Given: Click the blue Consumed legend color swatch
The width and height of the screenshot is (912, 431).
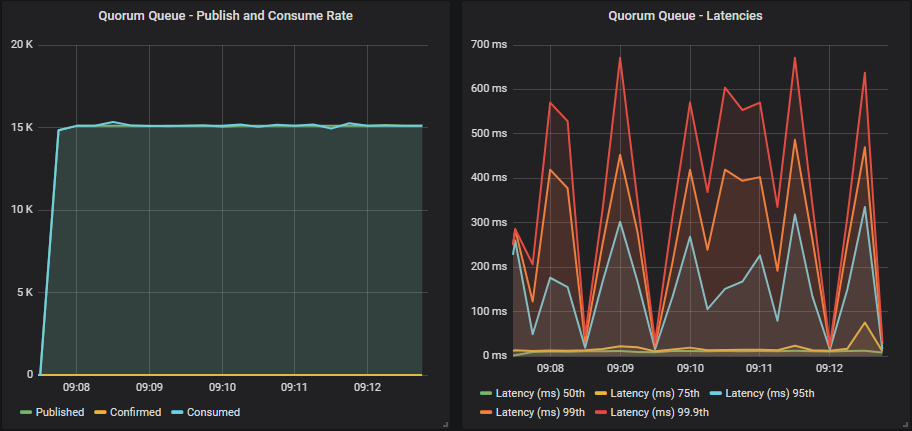Looking at the screenshot, I should pyautogui.click(x=177, y=412).
